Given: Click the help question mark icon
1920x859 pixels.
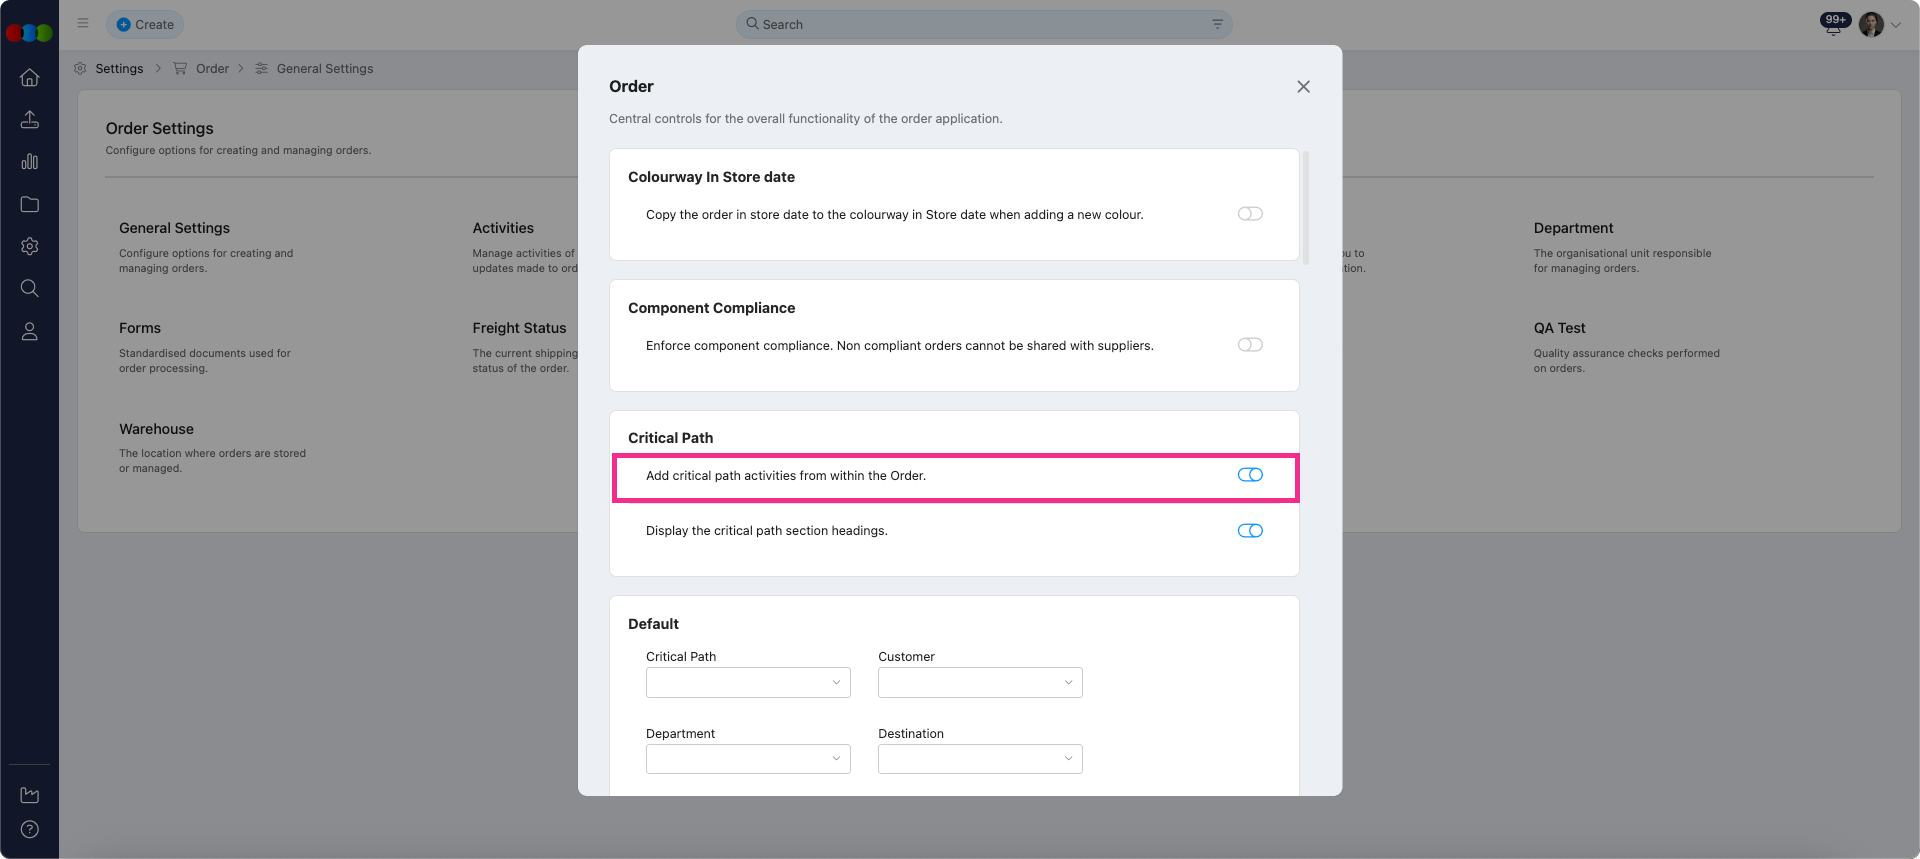Looking at the screenshot, I should pyautogui.click(x=30, y=829).
